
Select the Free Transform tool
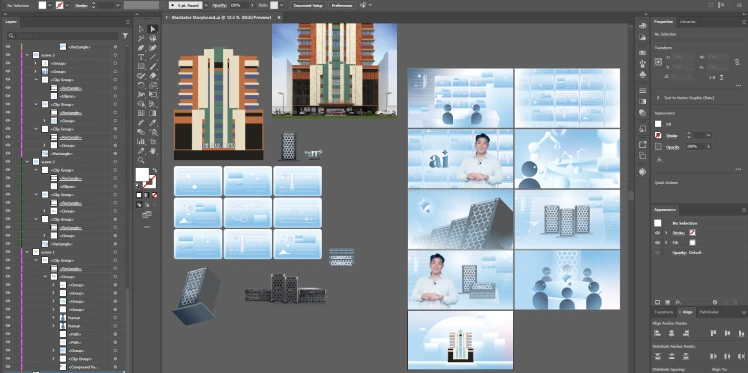(x=153, y=94)
